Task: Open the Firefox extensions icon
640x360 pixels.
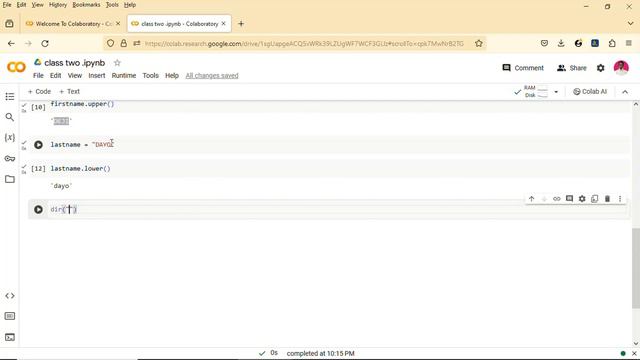Action: pyautogui.click(x=612, y=43)
